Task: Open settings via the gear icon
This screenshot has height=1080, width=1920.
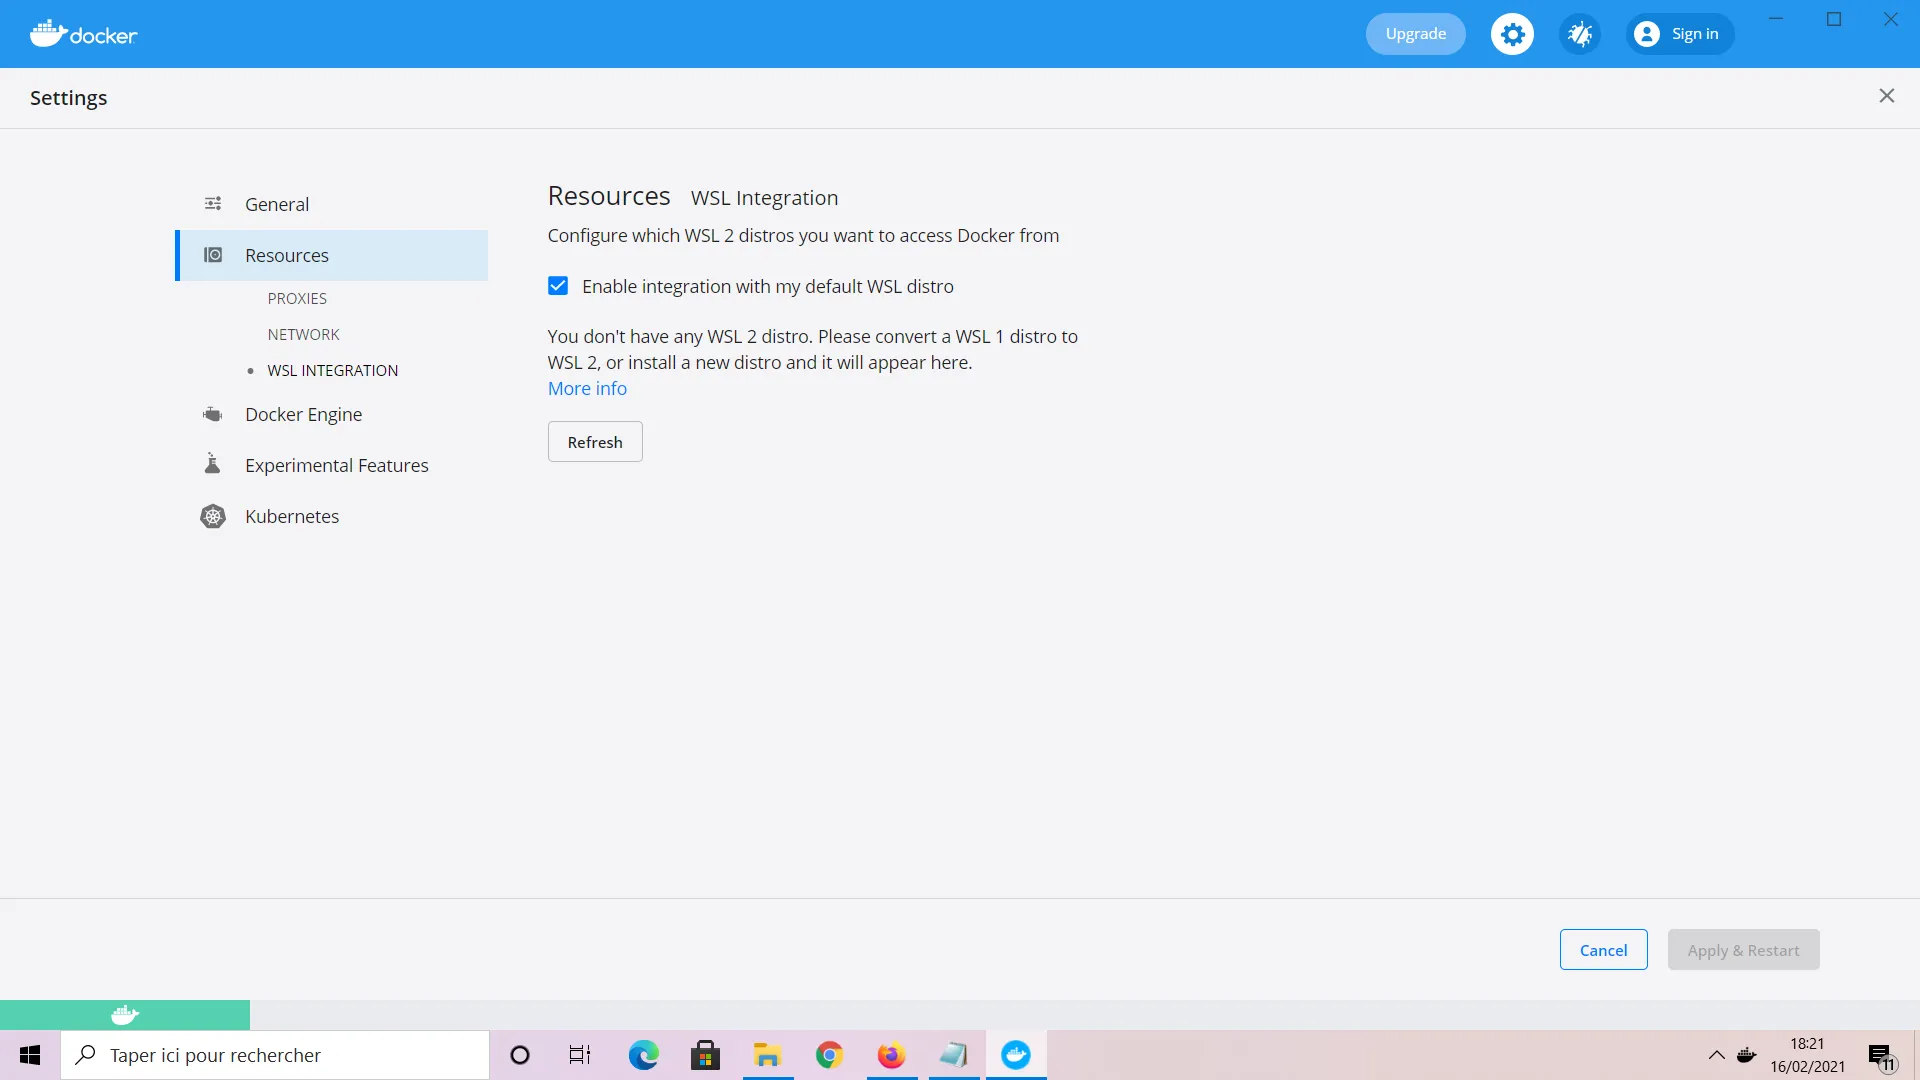Action: point(1512,34)
